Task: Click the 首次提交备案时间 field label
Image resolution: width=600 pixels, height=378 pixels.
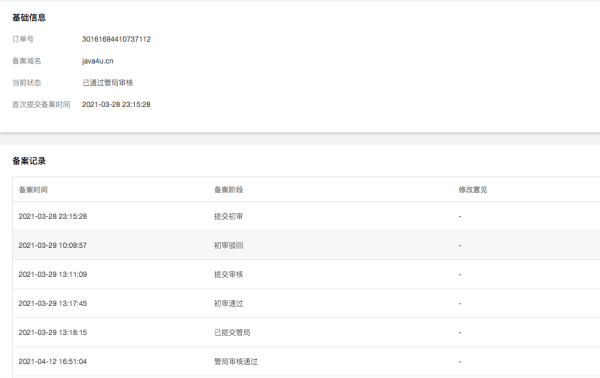Action: 41,104
